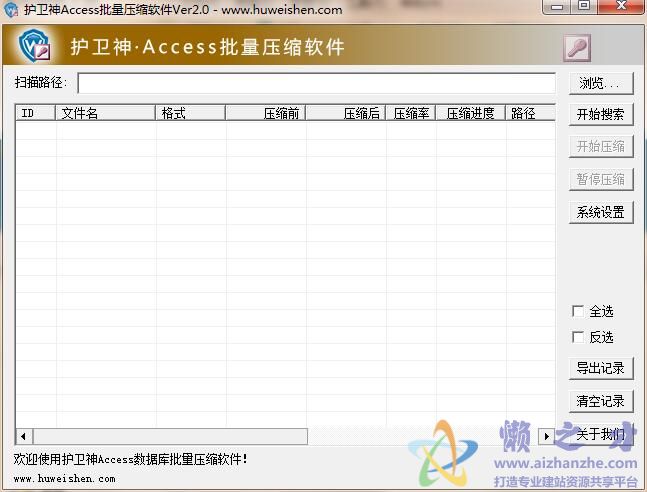Open the 关于我们 about button
The image size is (647, 492).
click(x=601, y=434)
